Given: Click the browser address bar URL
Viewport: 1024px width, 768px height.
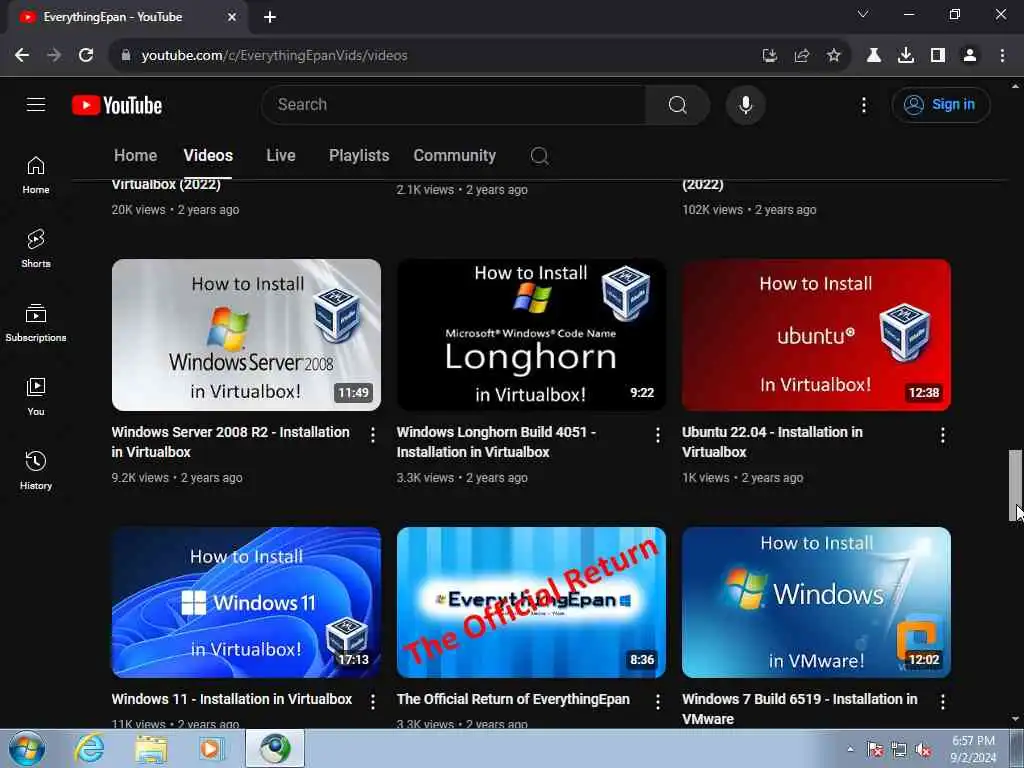Looking at the screenshot, I should (274, 56).
